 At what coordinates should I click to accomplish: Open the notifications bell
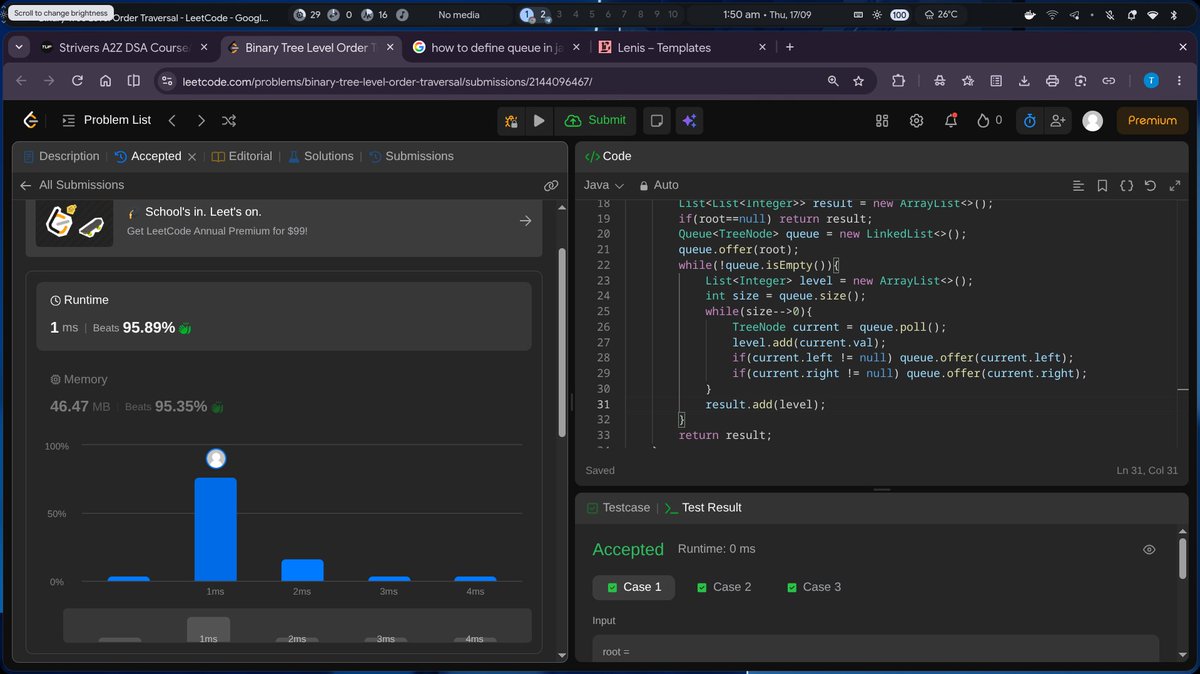pyautogui.click(x=950, y=120)
